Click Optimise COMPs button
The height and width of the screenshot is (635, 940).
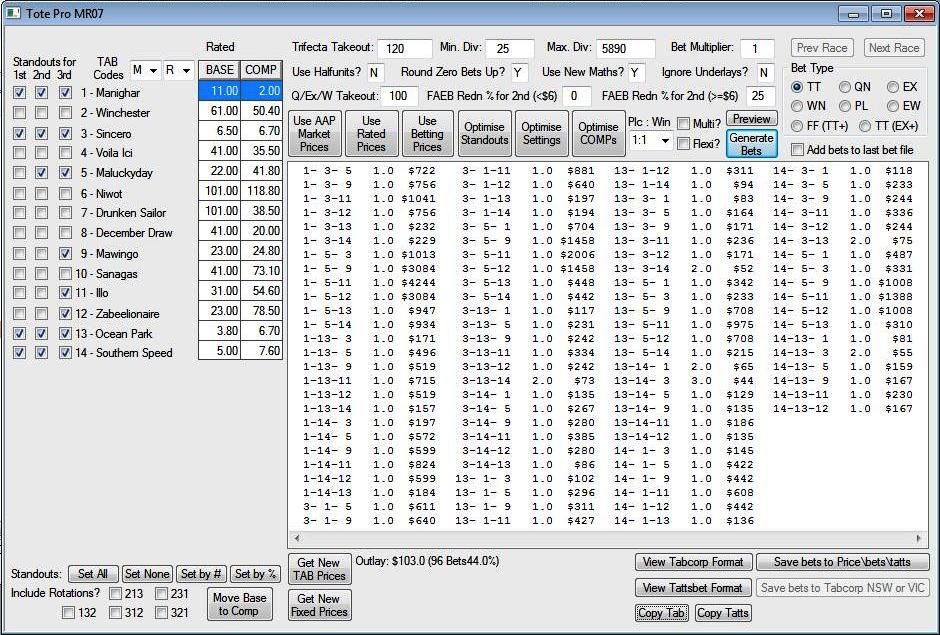click(x=598, y=134)
